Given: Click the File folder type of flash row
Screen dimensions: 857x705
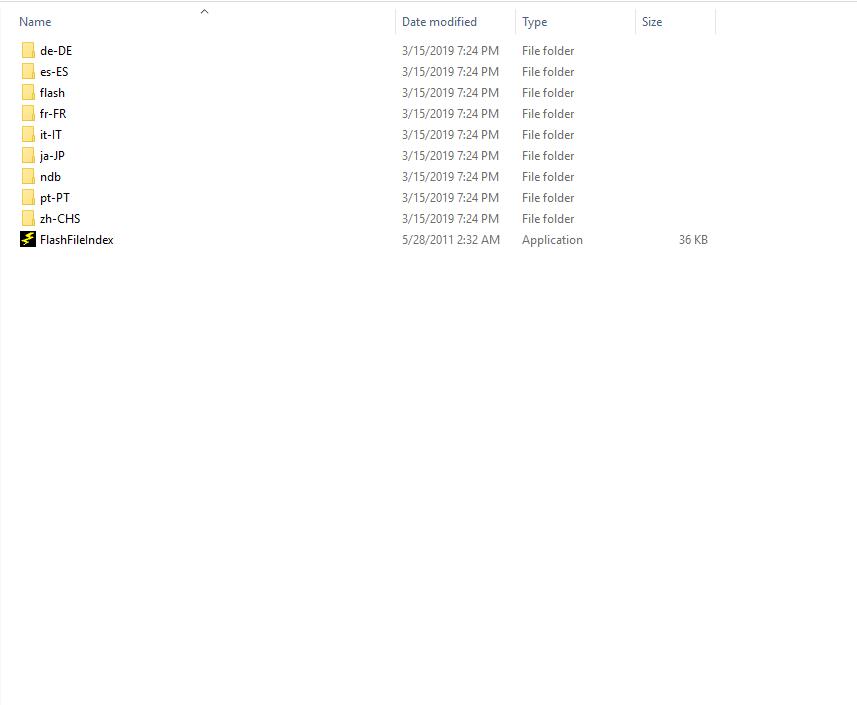Looking at the screenshot, I should click(x=548, y=93).
